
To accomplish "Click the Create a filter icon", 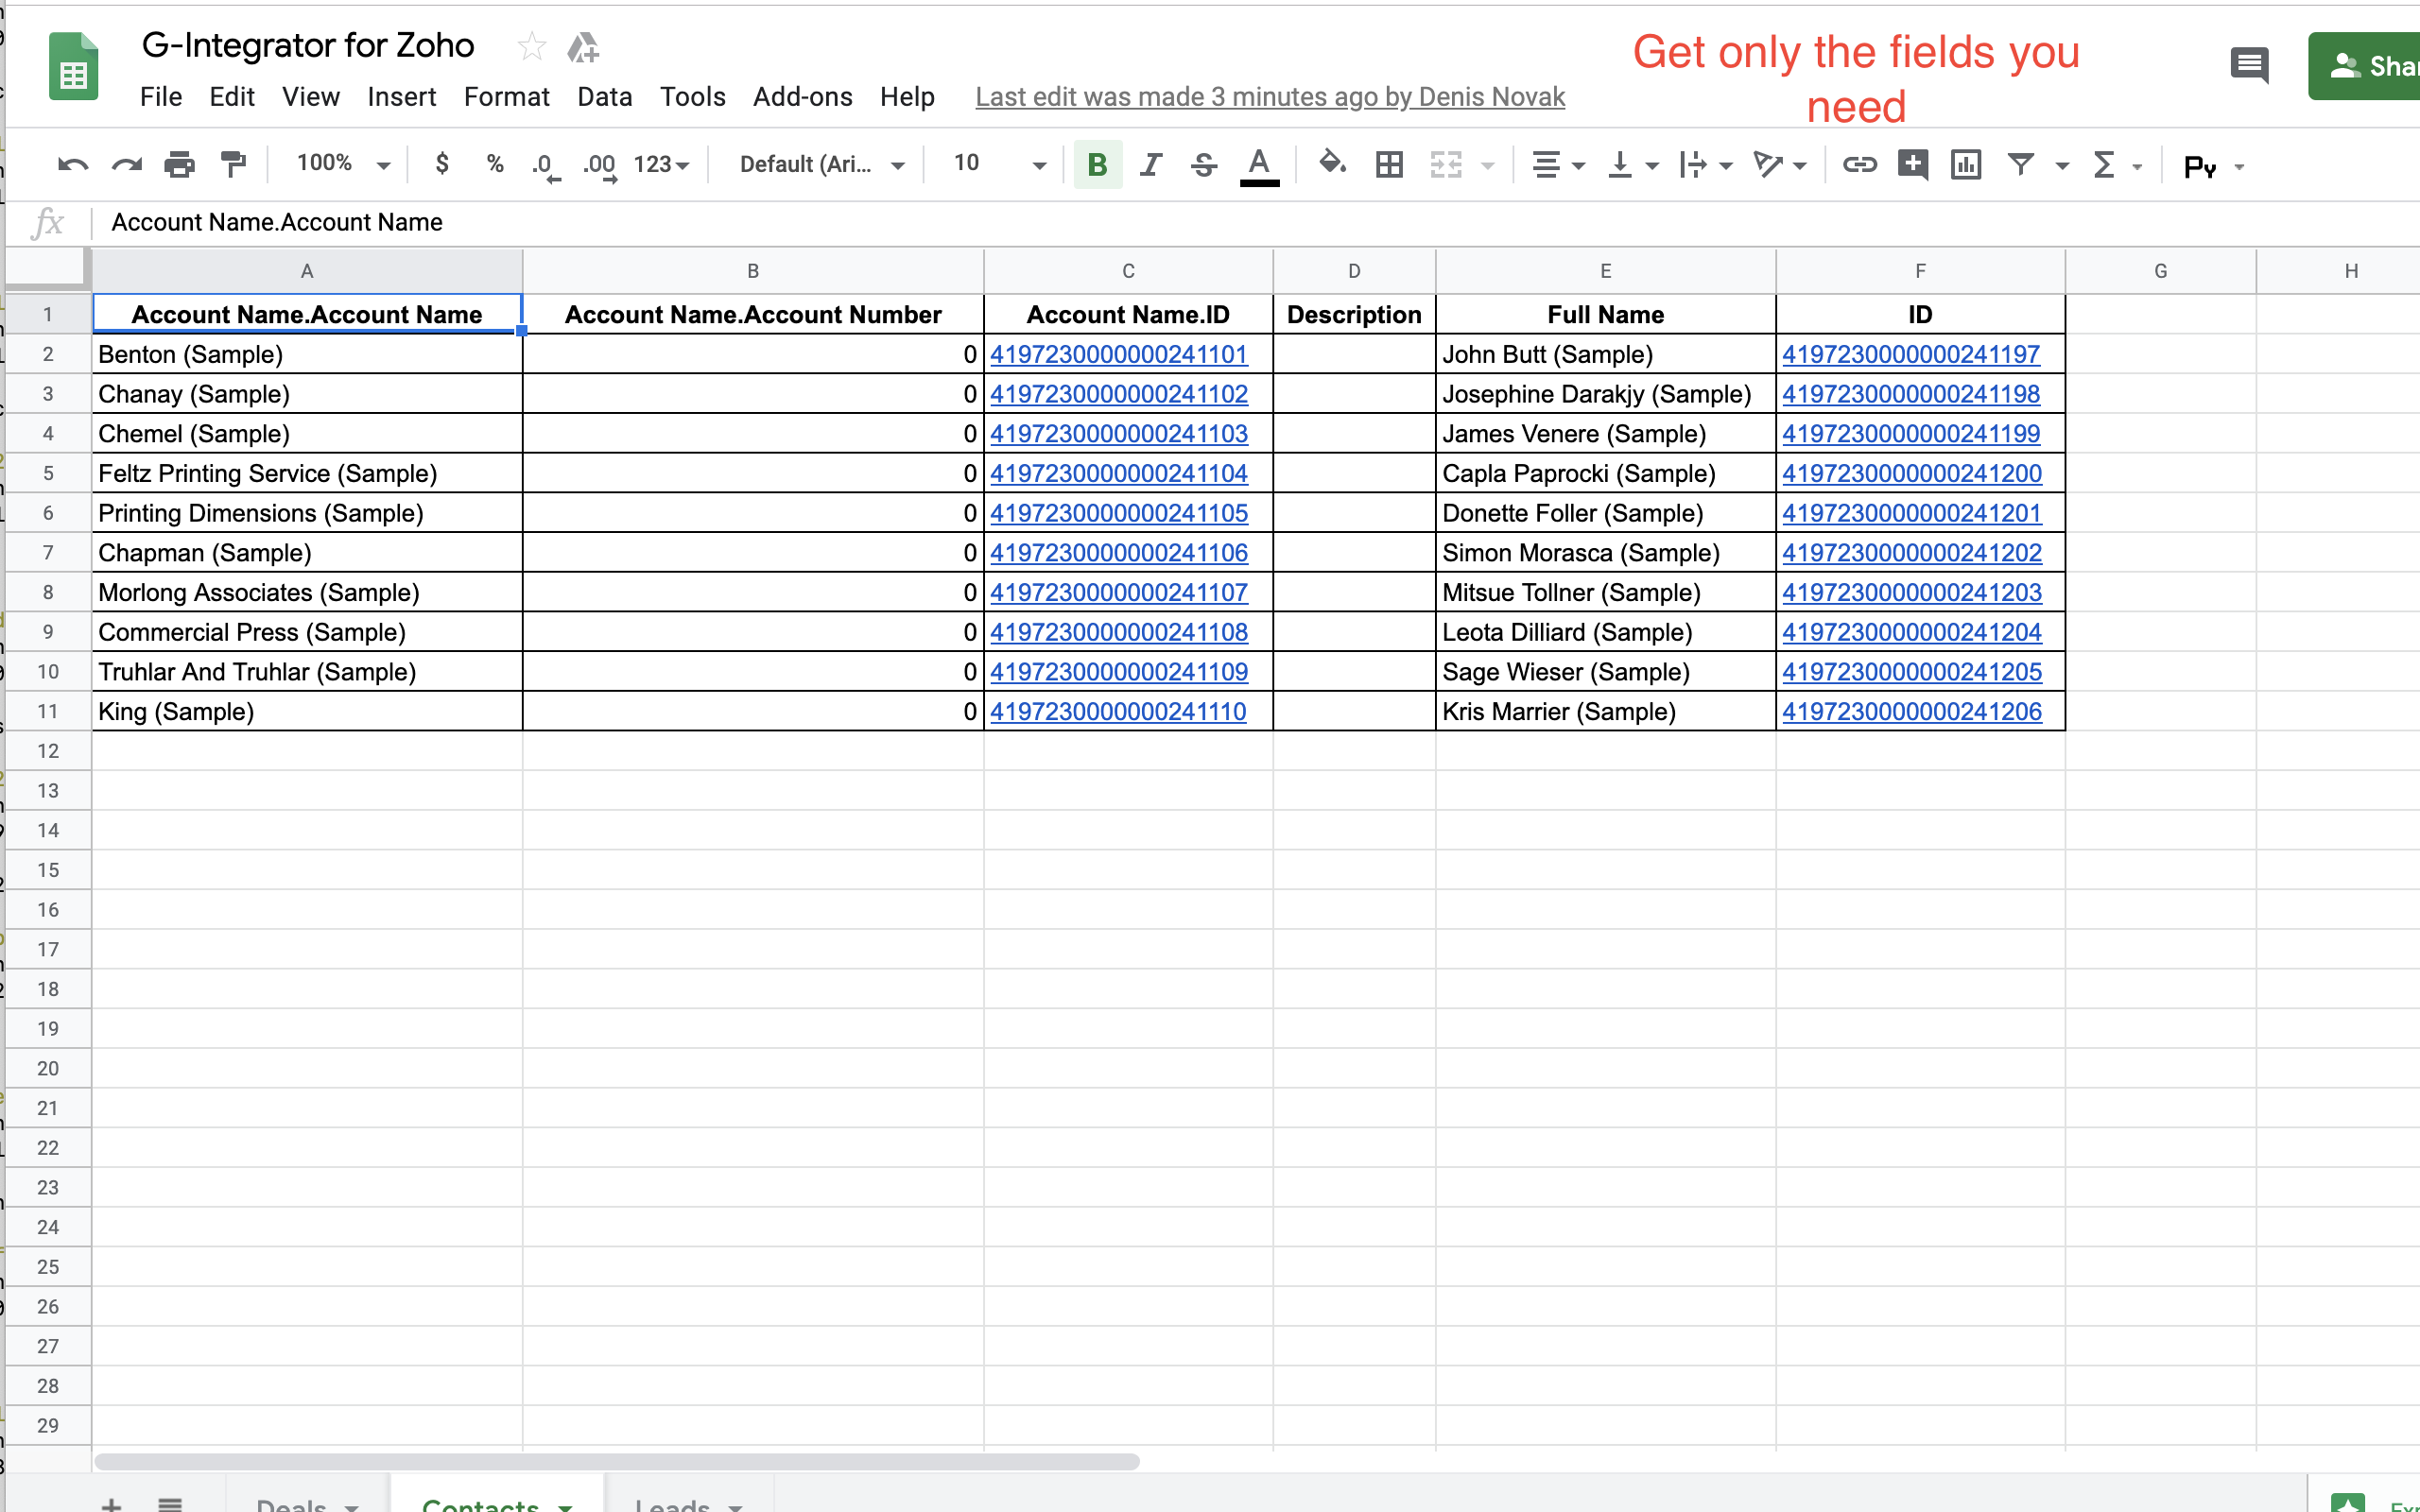I will point(2021,164).
